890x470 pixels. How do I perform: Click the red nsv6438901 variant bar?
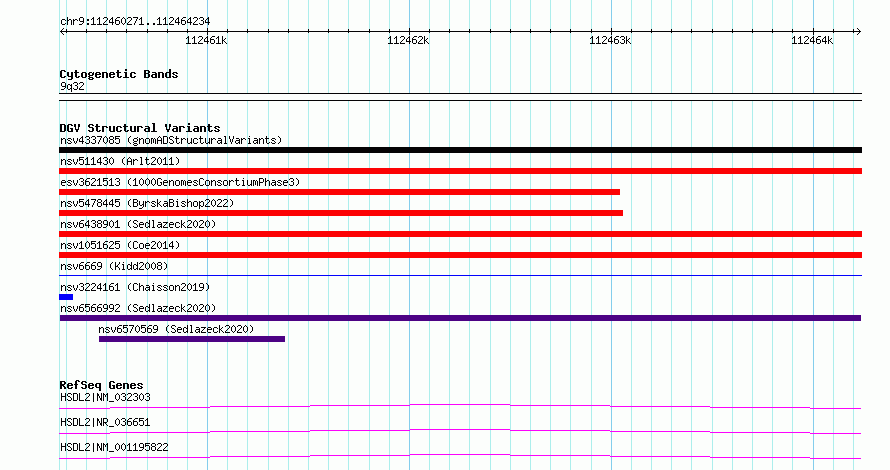click(x=460, y=234)
